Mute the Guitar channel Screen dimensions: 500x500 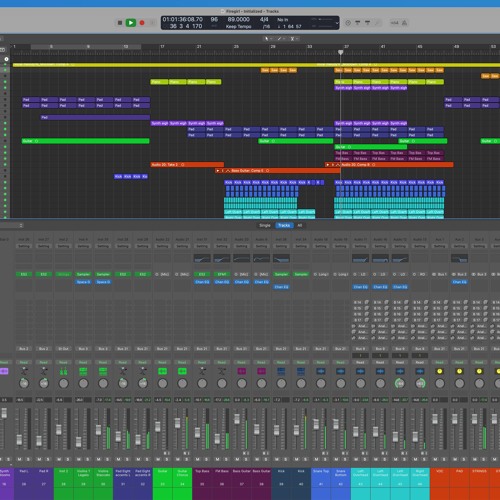pyautogui.click(x=158, y=459)
